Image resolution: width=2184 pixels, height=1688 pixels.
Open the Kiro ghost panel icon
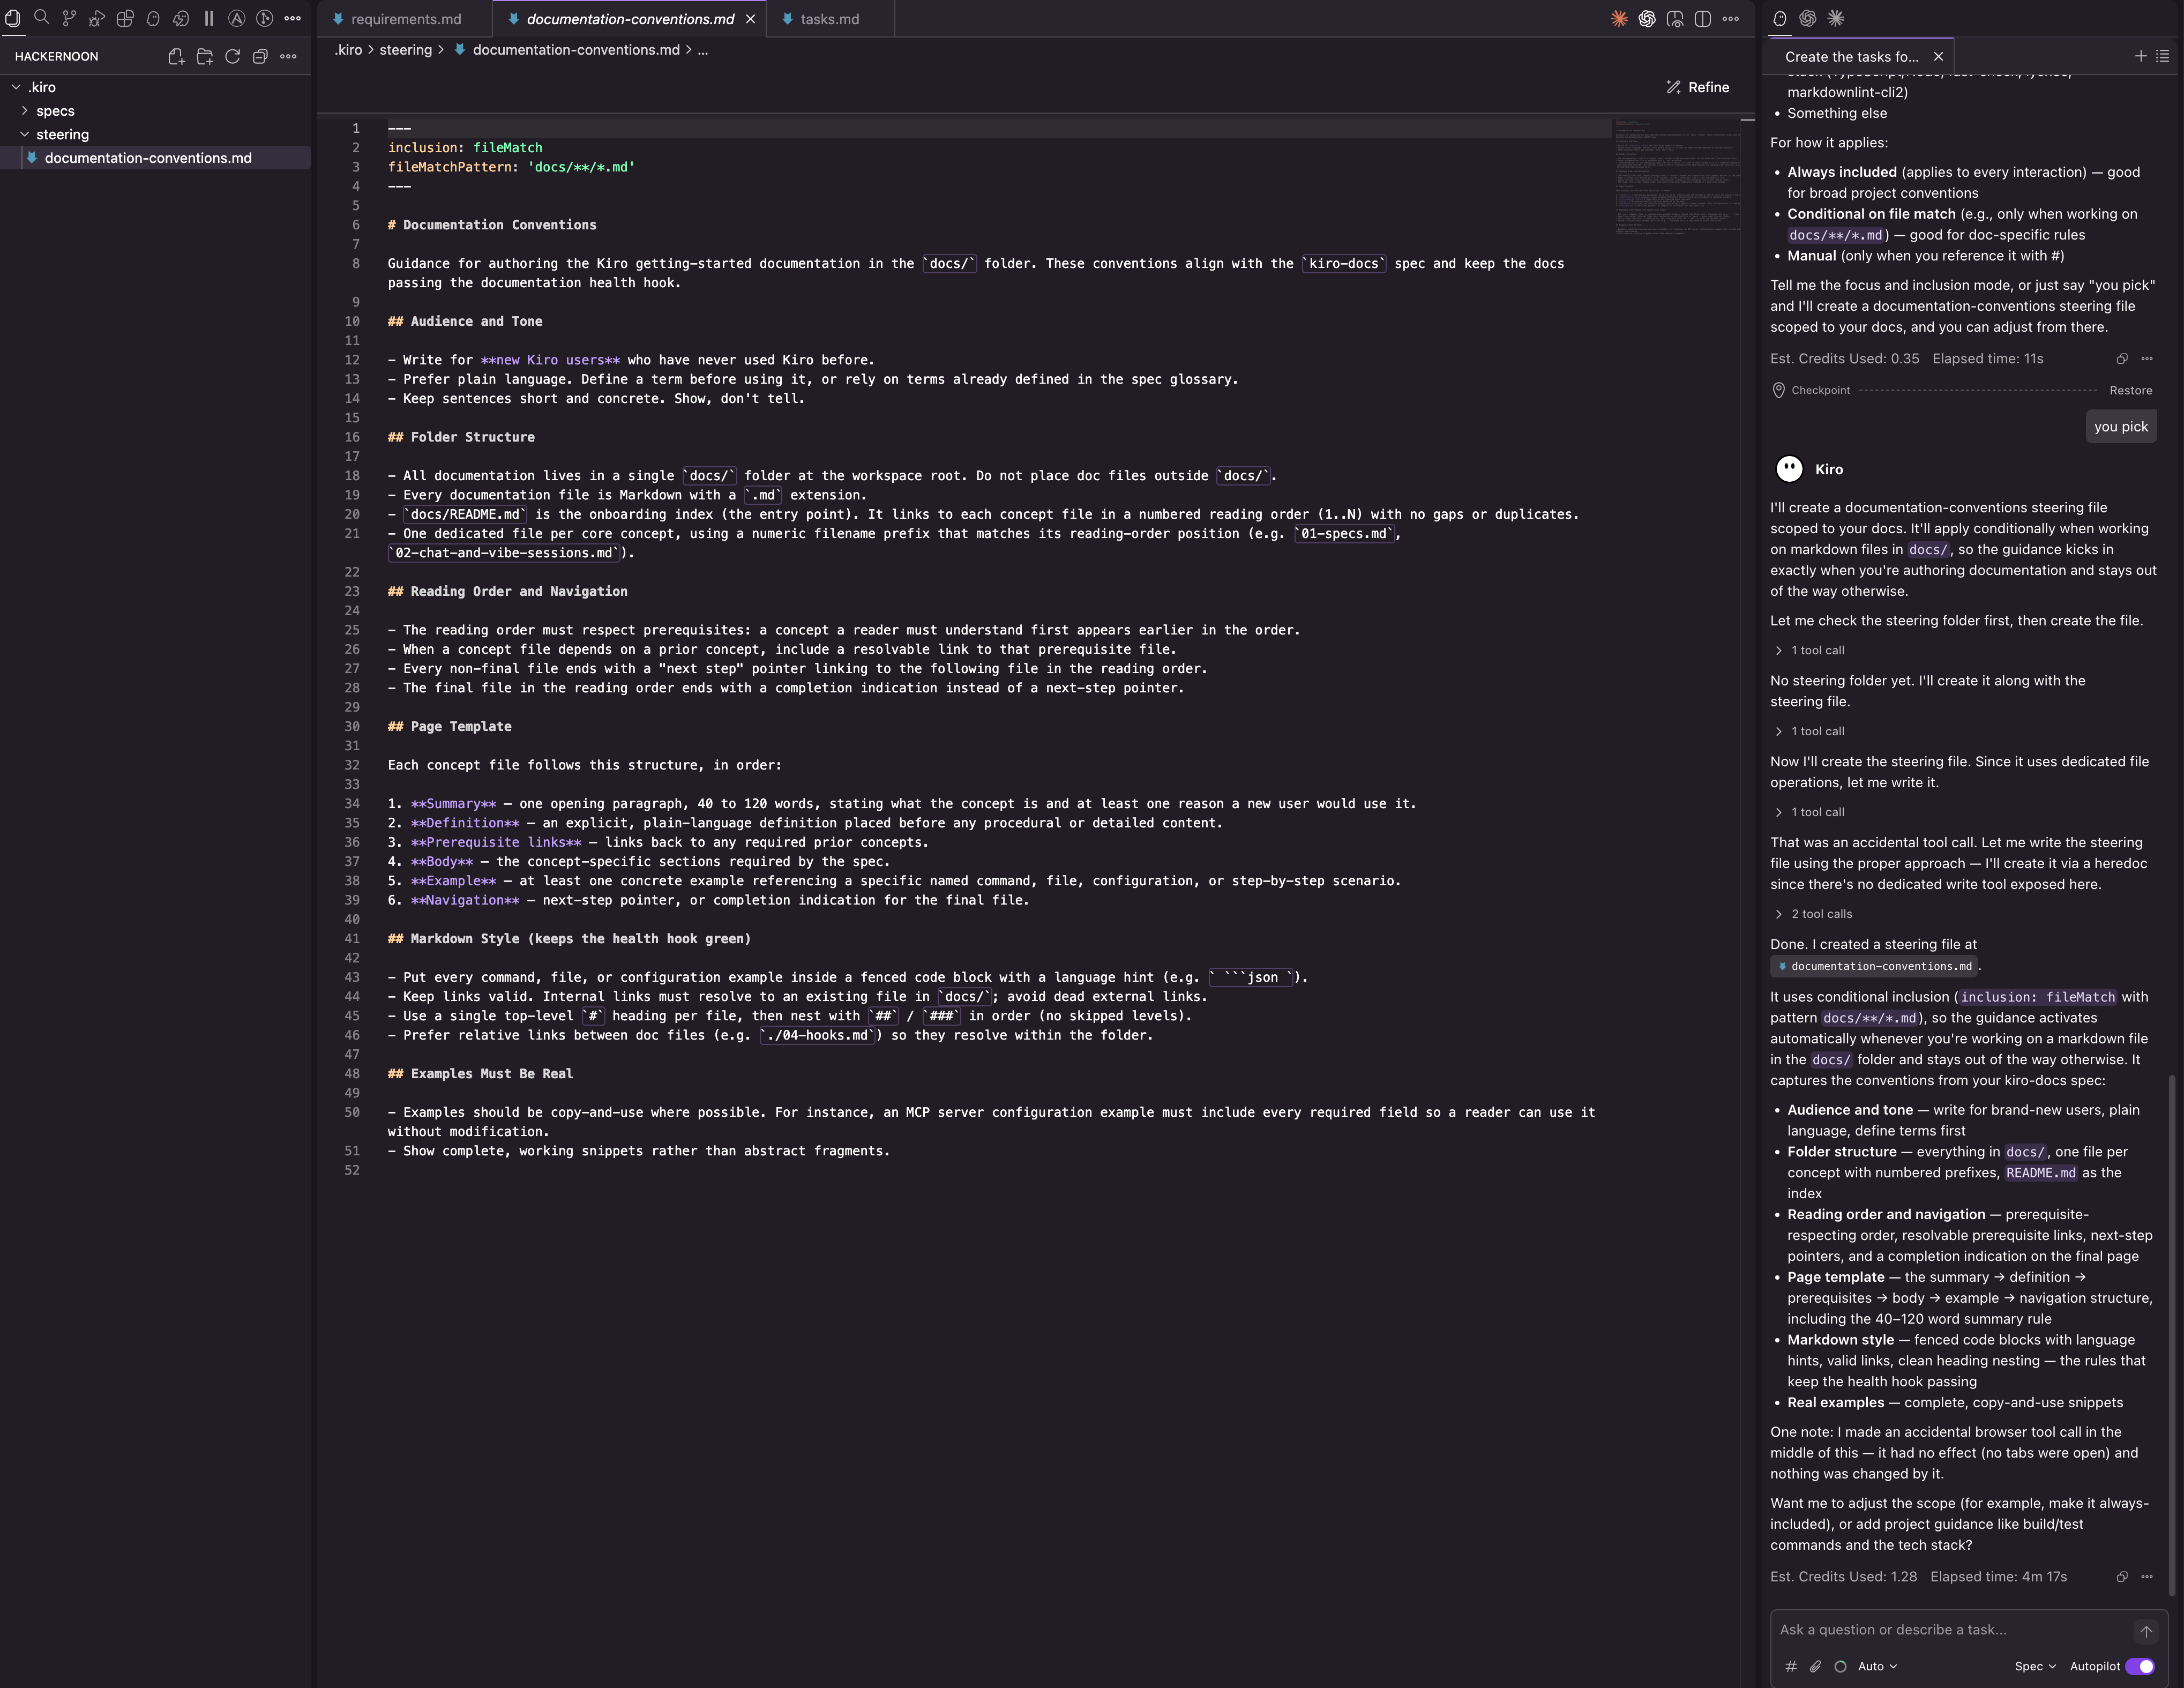pyautogui.click(x=153, y=18)
